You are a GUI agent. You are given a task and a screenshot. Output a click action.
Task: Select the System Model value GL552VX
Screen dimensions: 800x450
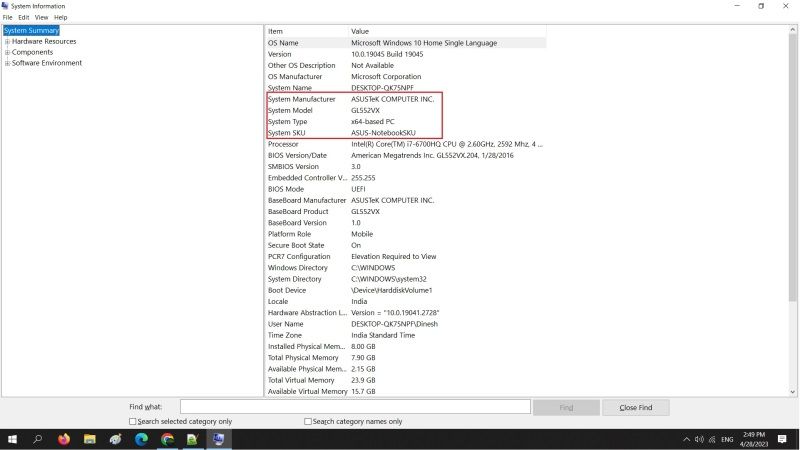[365, 110]
